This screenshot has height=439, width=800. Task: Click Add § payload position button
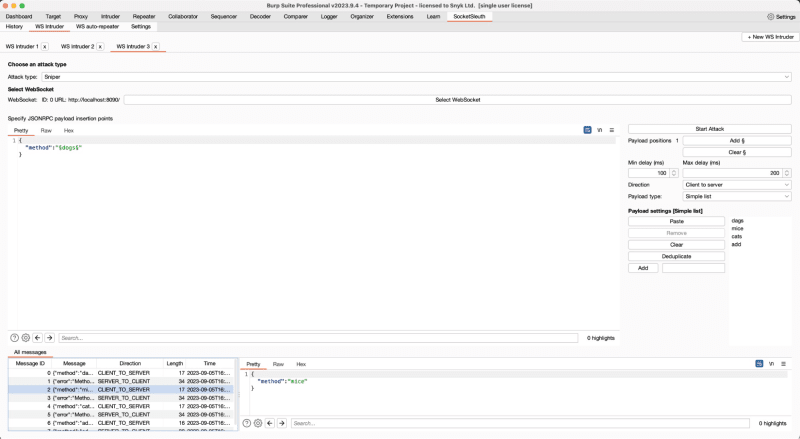pos(737,140)
